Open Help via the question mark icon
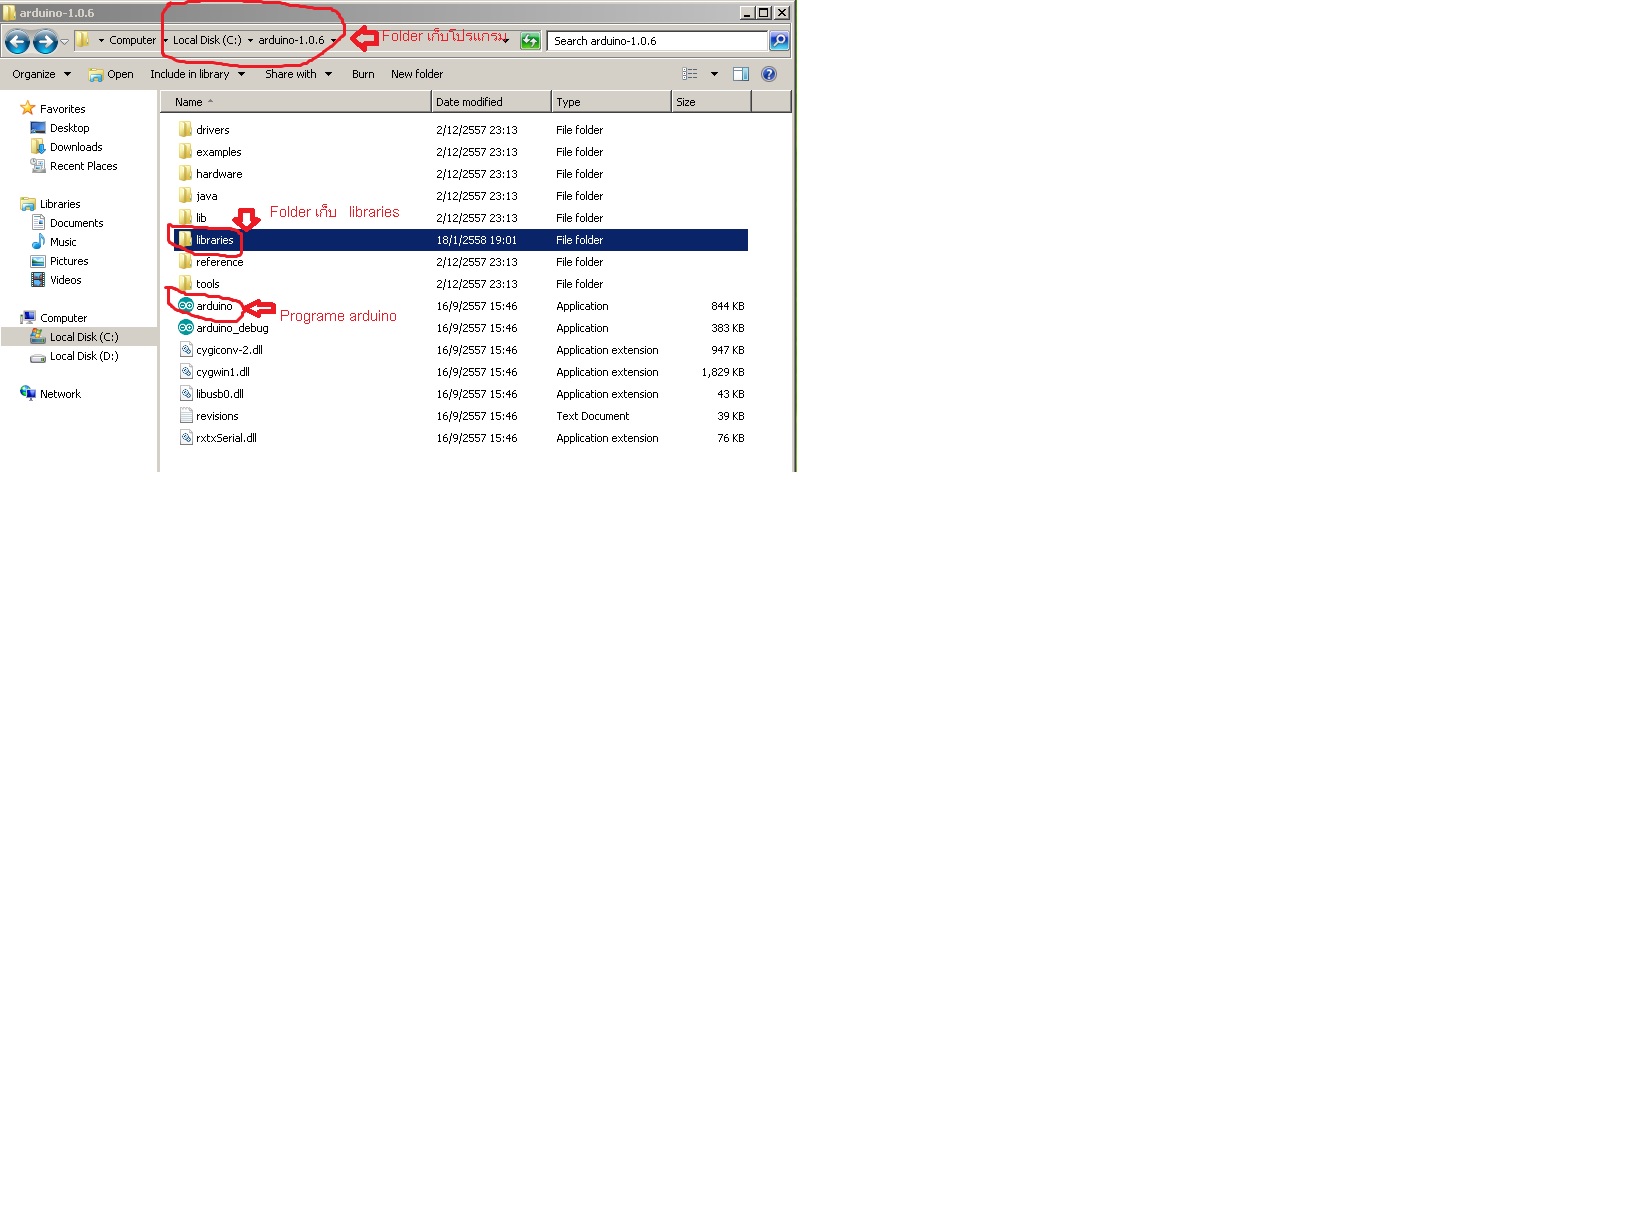The width and height of the screenshot is (1632, 1224). coord(769,74)
